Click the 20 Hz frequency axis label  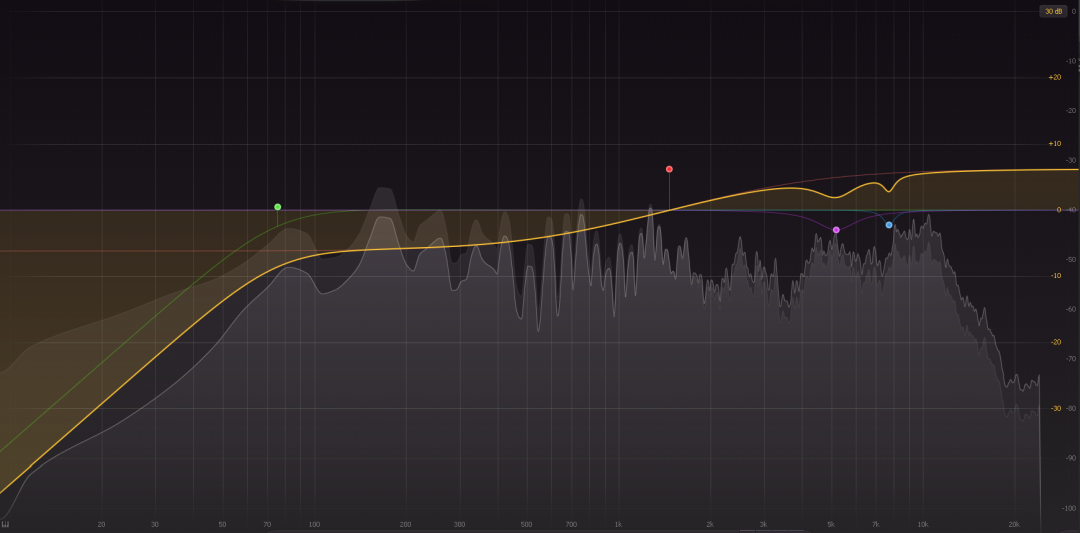101,525
